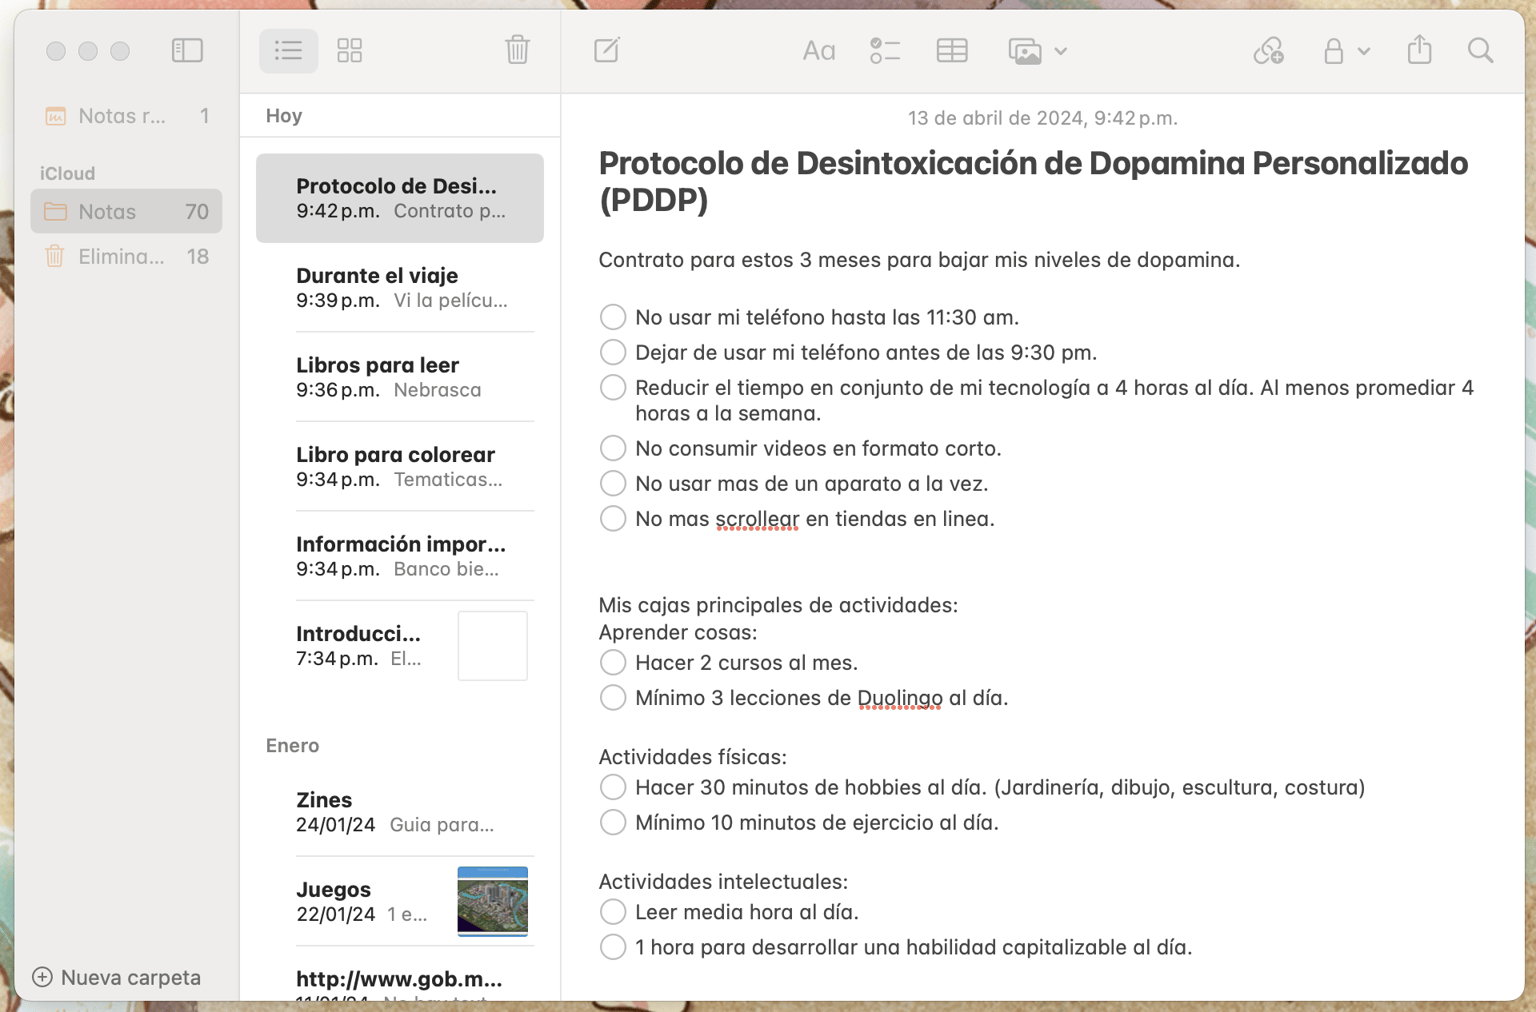Click the Juegos note image thumbnail
Image resolution: width=1536 pixels, height=1012 pixels.
coord(493,901)
